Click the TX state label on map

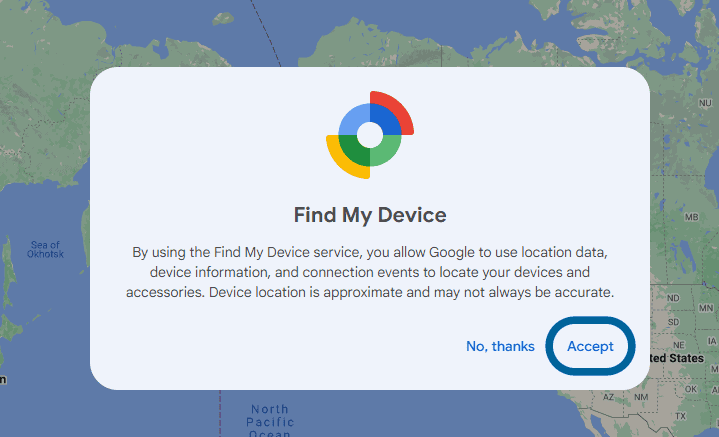pos(680,416)
